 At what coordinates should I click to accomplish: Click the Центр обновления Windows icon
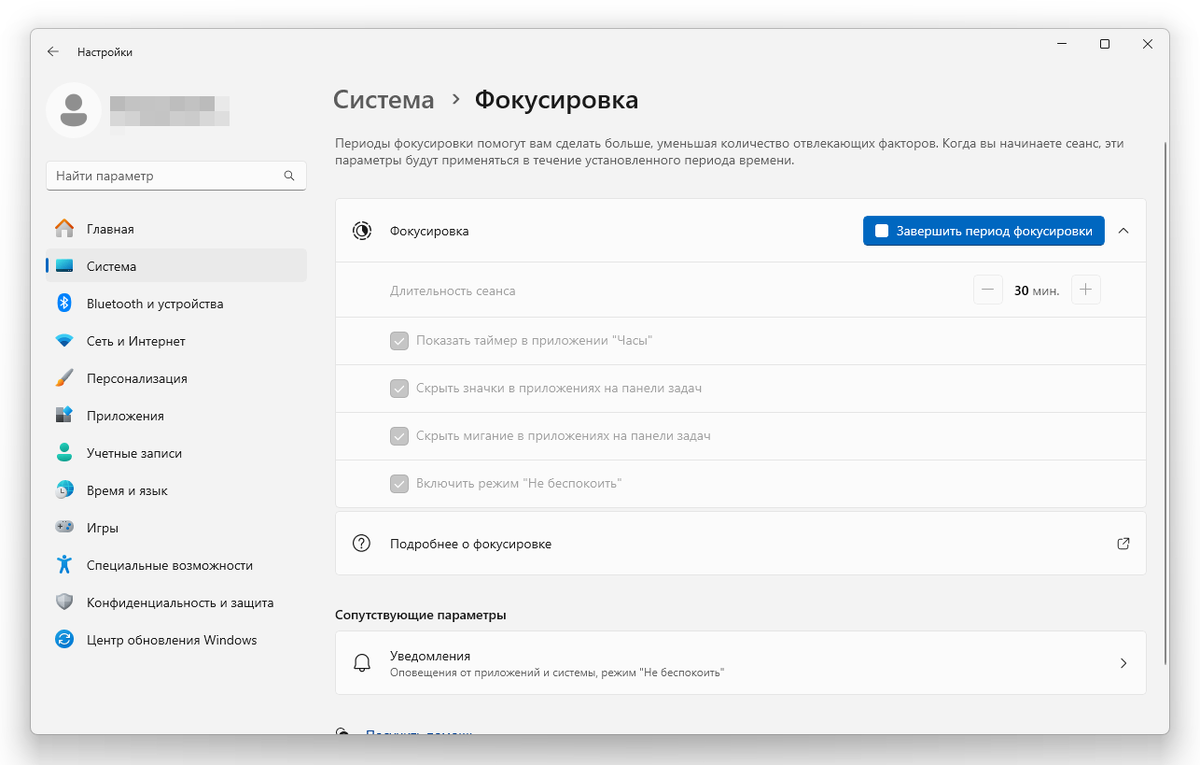(x=65, y=640)
